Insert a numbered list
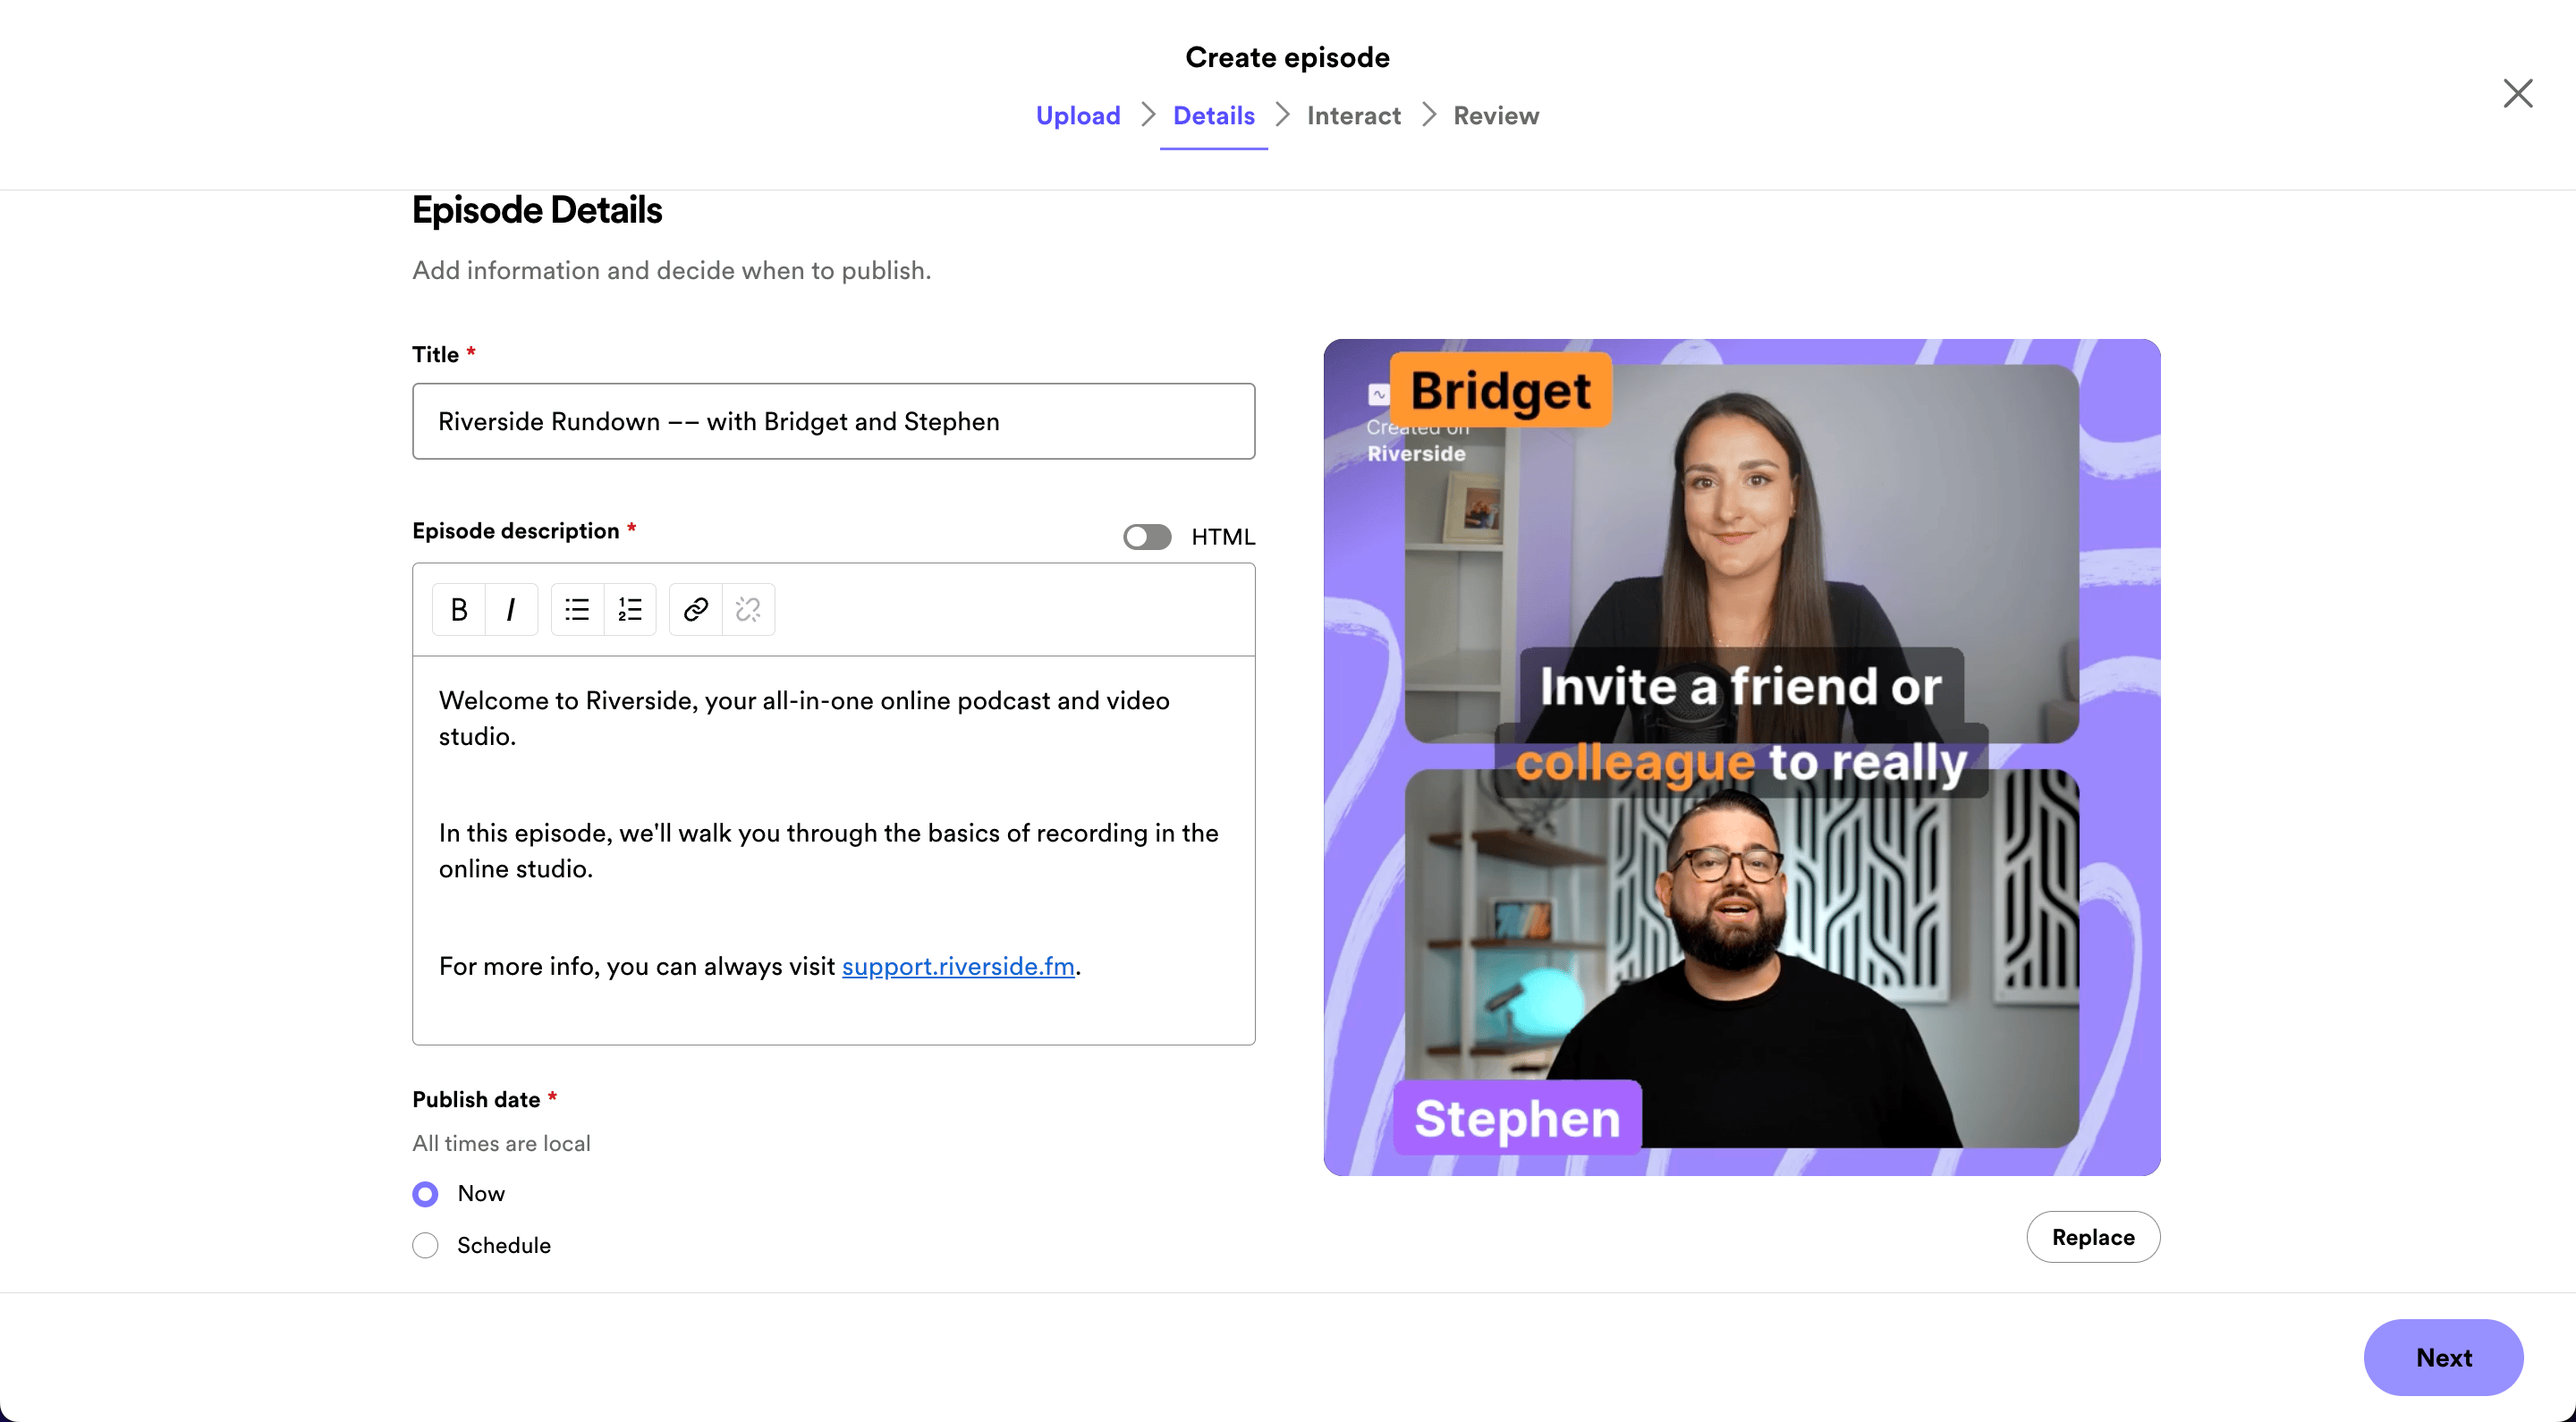 pos(630,609)
